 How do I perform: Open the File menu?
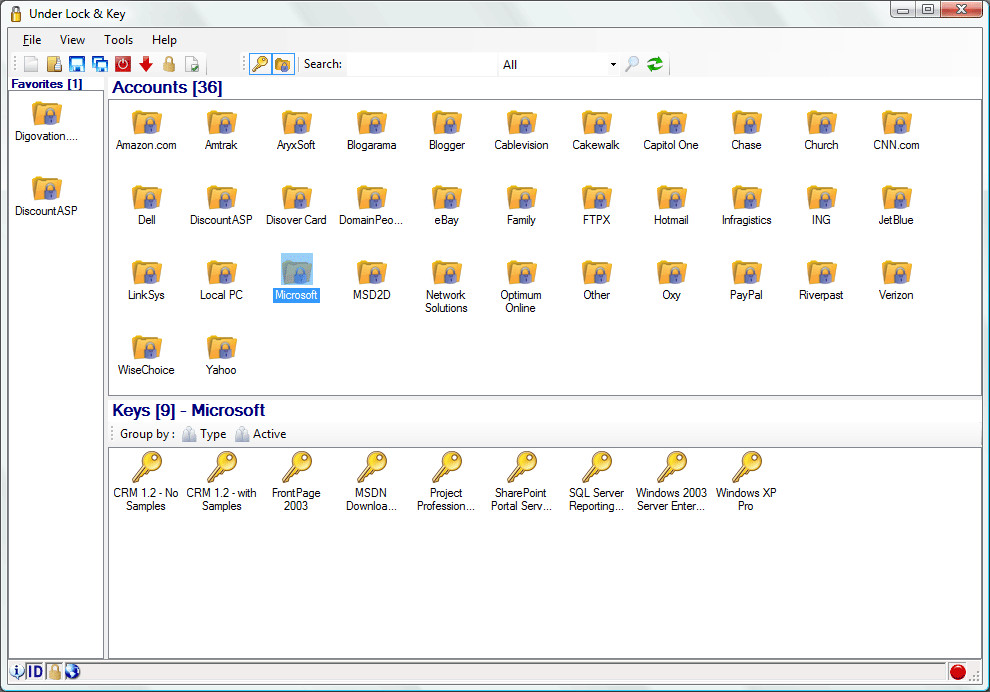pyautogui.click(x=32, y=40)
